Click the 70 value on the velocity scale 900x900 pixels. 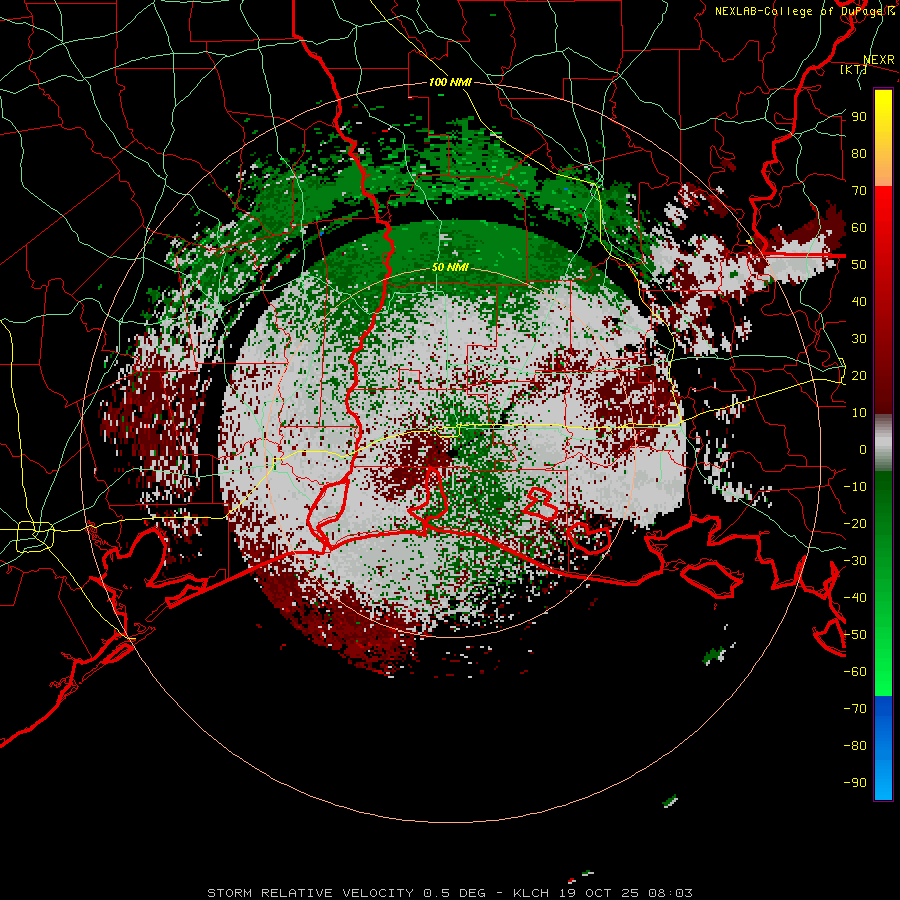pos(859,191)
